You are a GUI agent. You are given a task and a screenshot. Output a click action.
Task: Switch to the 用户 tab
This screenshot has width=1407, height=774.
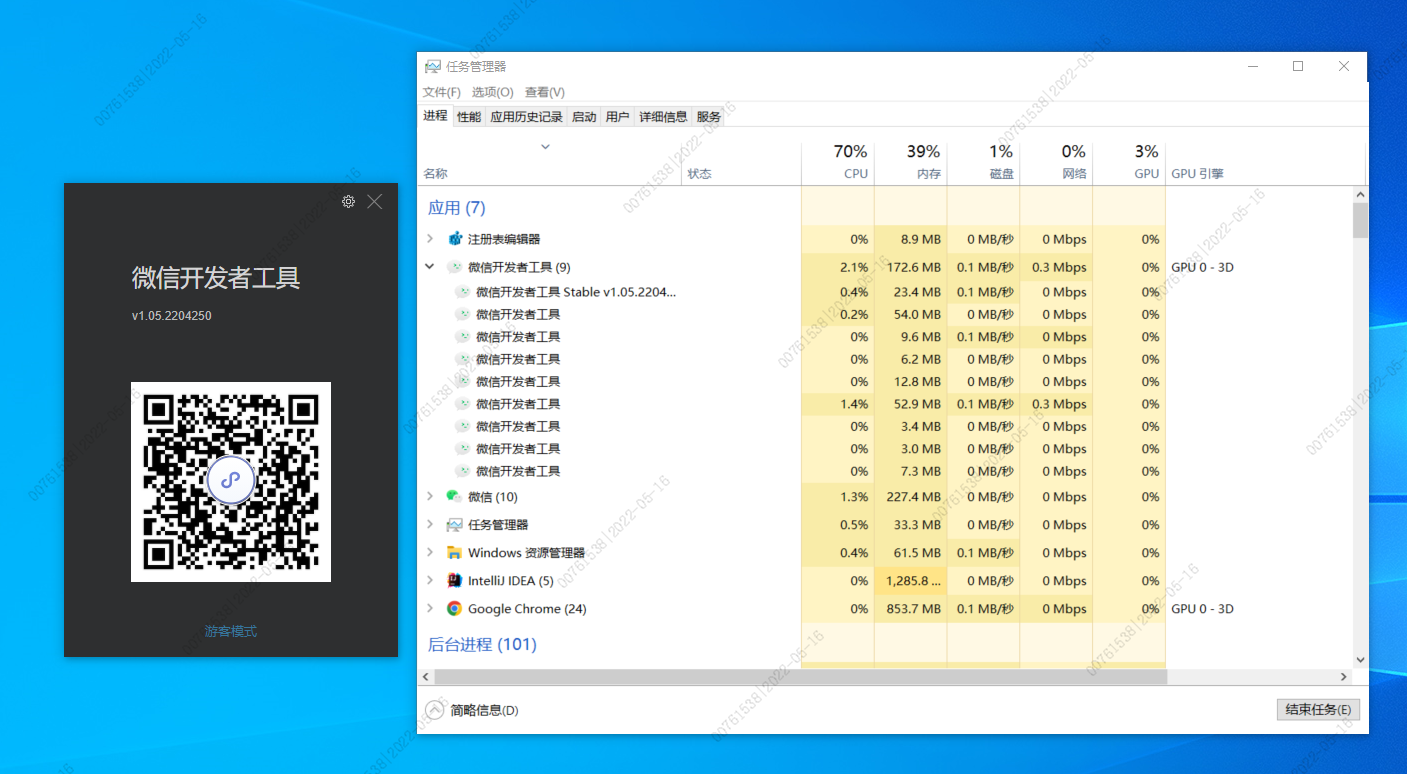pos(618,117)
